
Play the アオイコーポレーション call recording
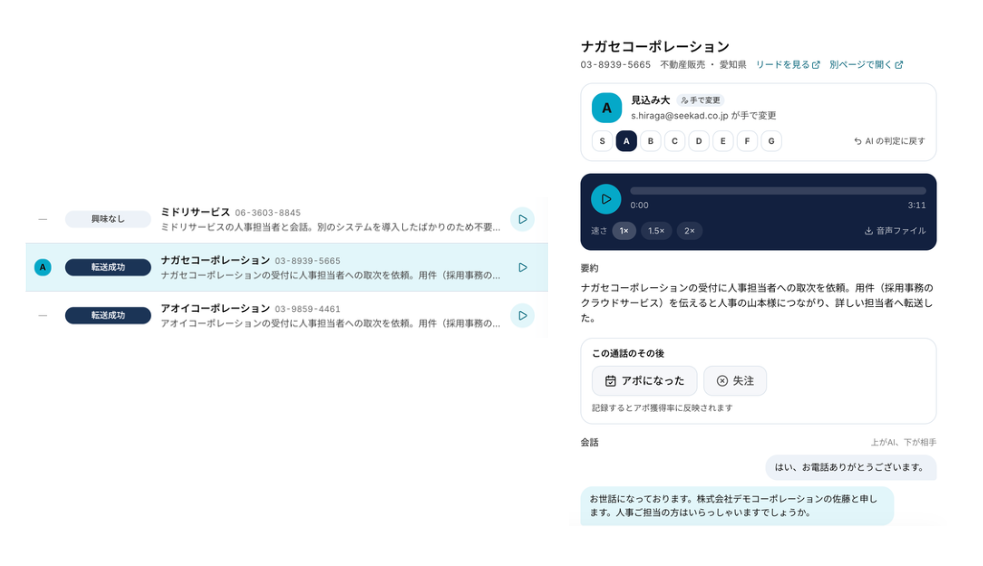[522, 315]
